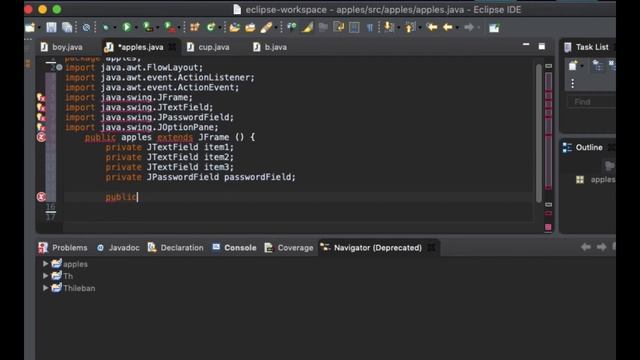Viewport: 640px width, 360px height.
Task: Click the editor vertical scrollbar
Action: pyautogui.click(x=539, y=133)
